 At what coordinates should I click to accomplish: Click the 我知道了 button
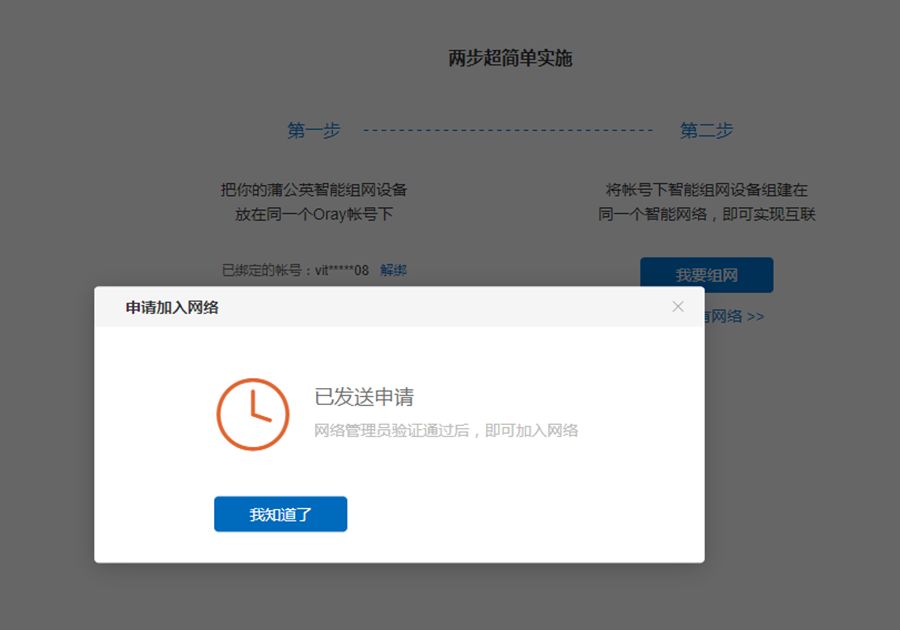tap(281, 514)
